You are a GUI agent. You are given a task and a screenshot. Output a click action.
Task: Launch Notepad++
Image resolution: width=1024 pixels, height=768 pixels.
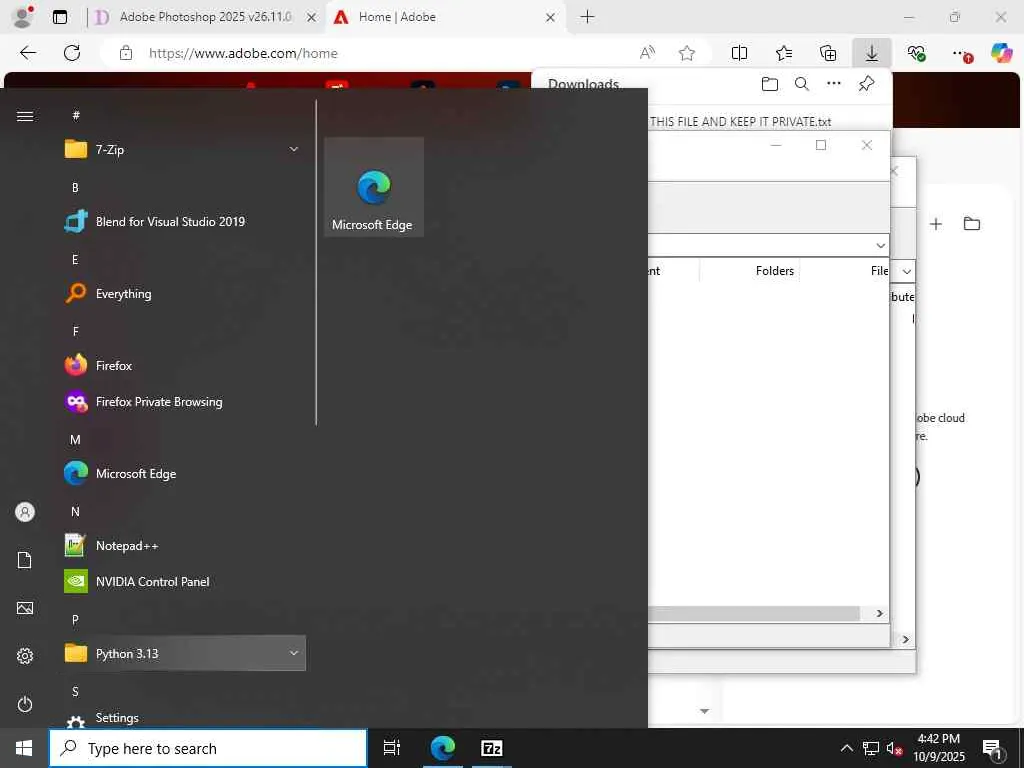pos(182,545)
